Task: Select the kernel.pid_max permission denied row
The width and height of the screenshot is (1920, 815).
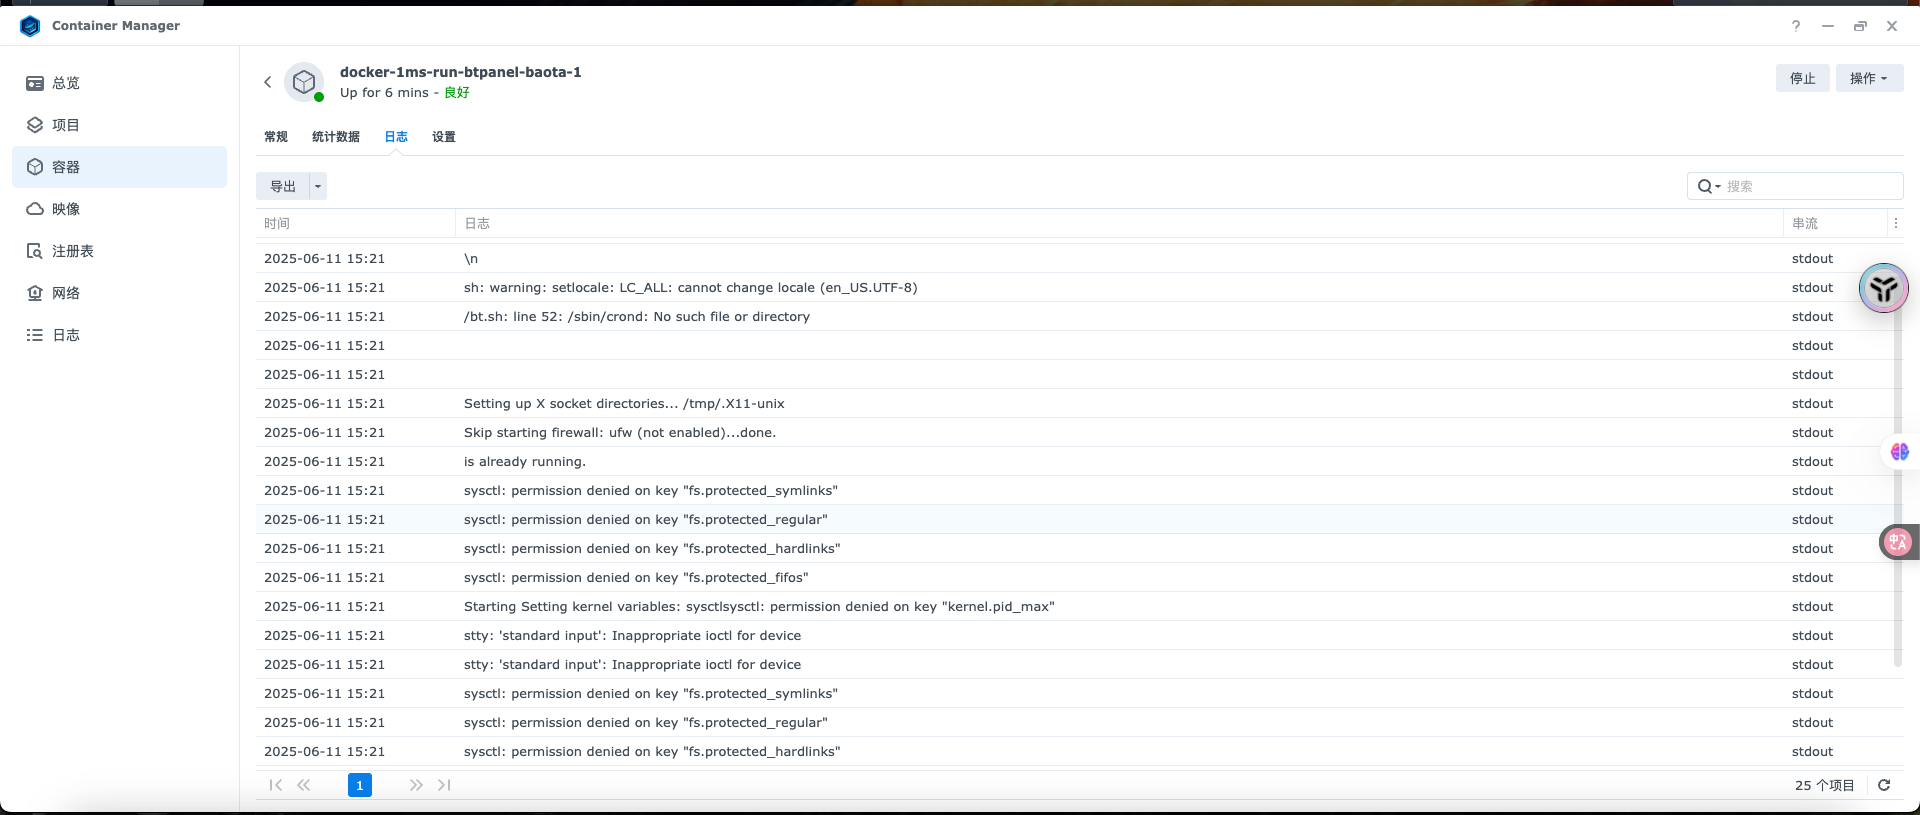Action: [x=1079, y=606]
